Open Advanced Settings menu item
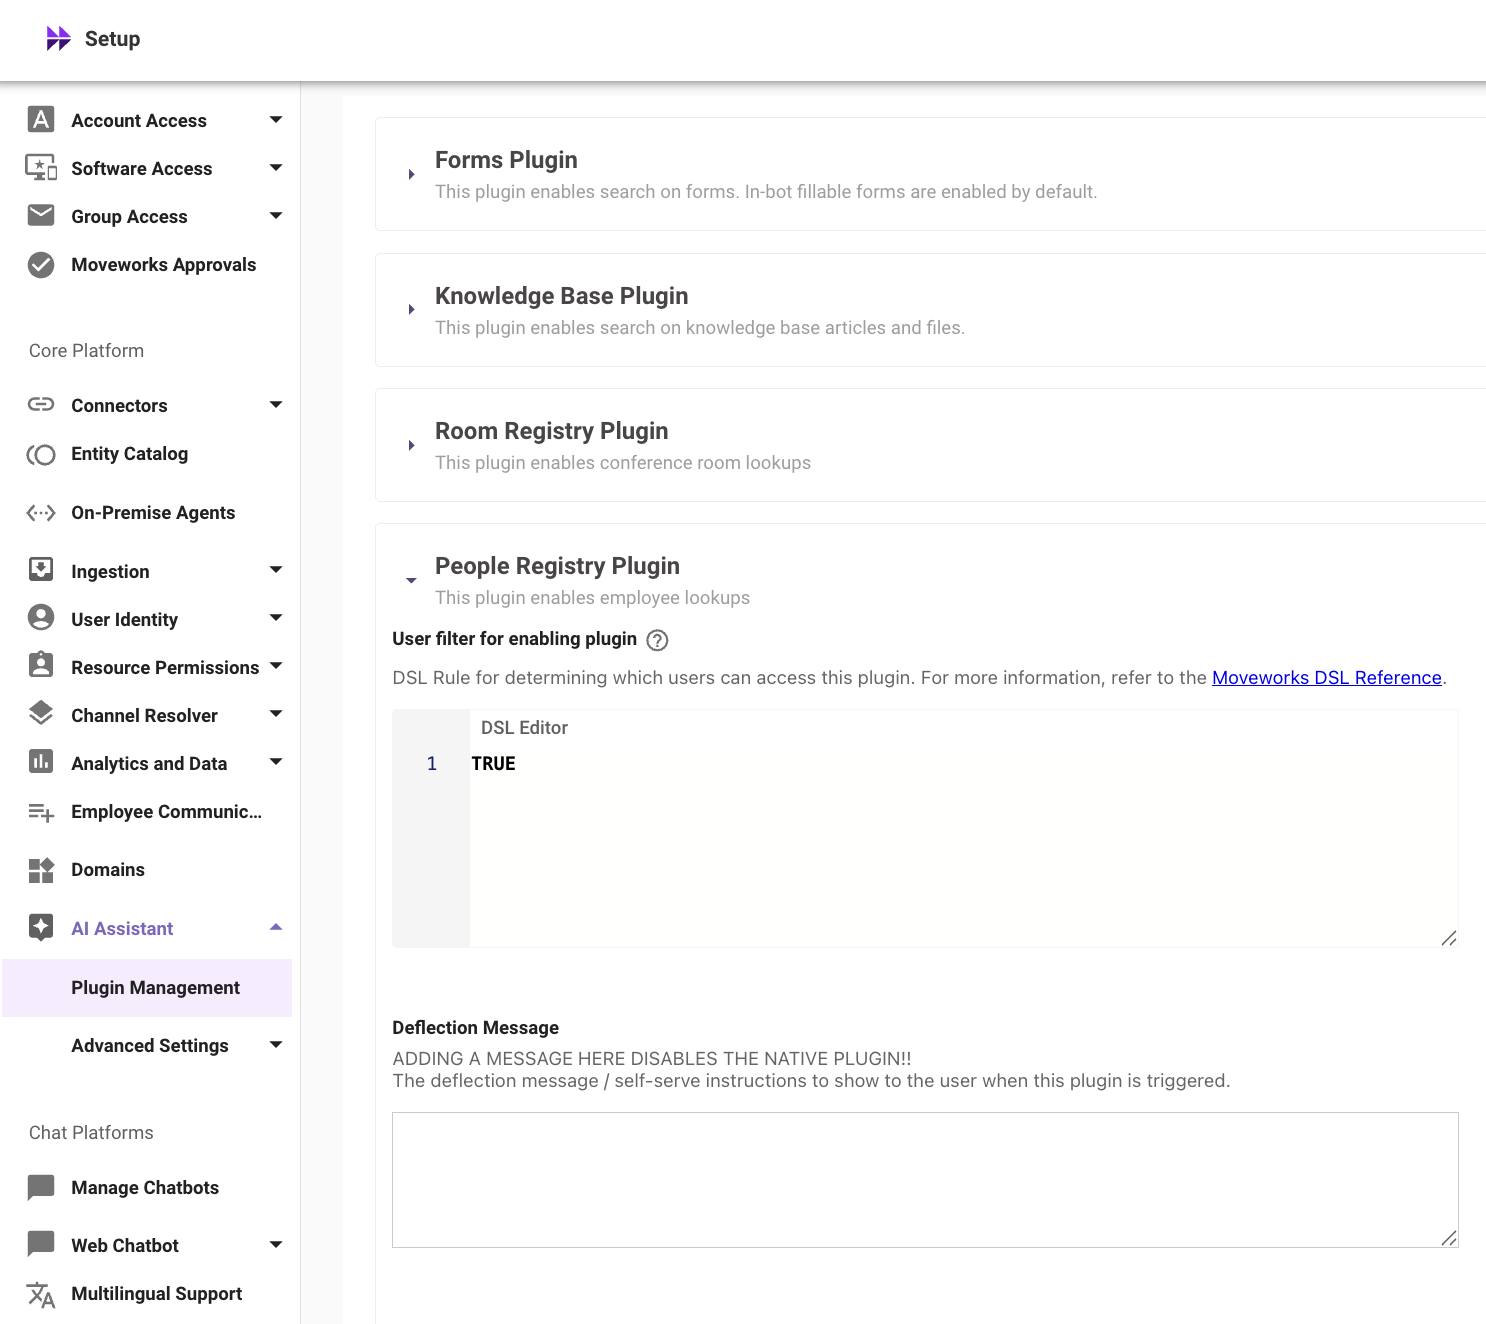This screenshot has height=1324, width=1486. (x=150, y=1046)
